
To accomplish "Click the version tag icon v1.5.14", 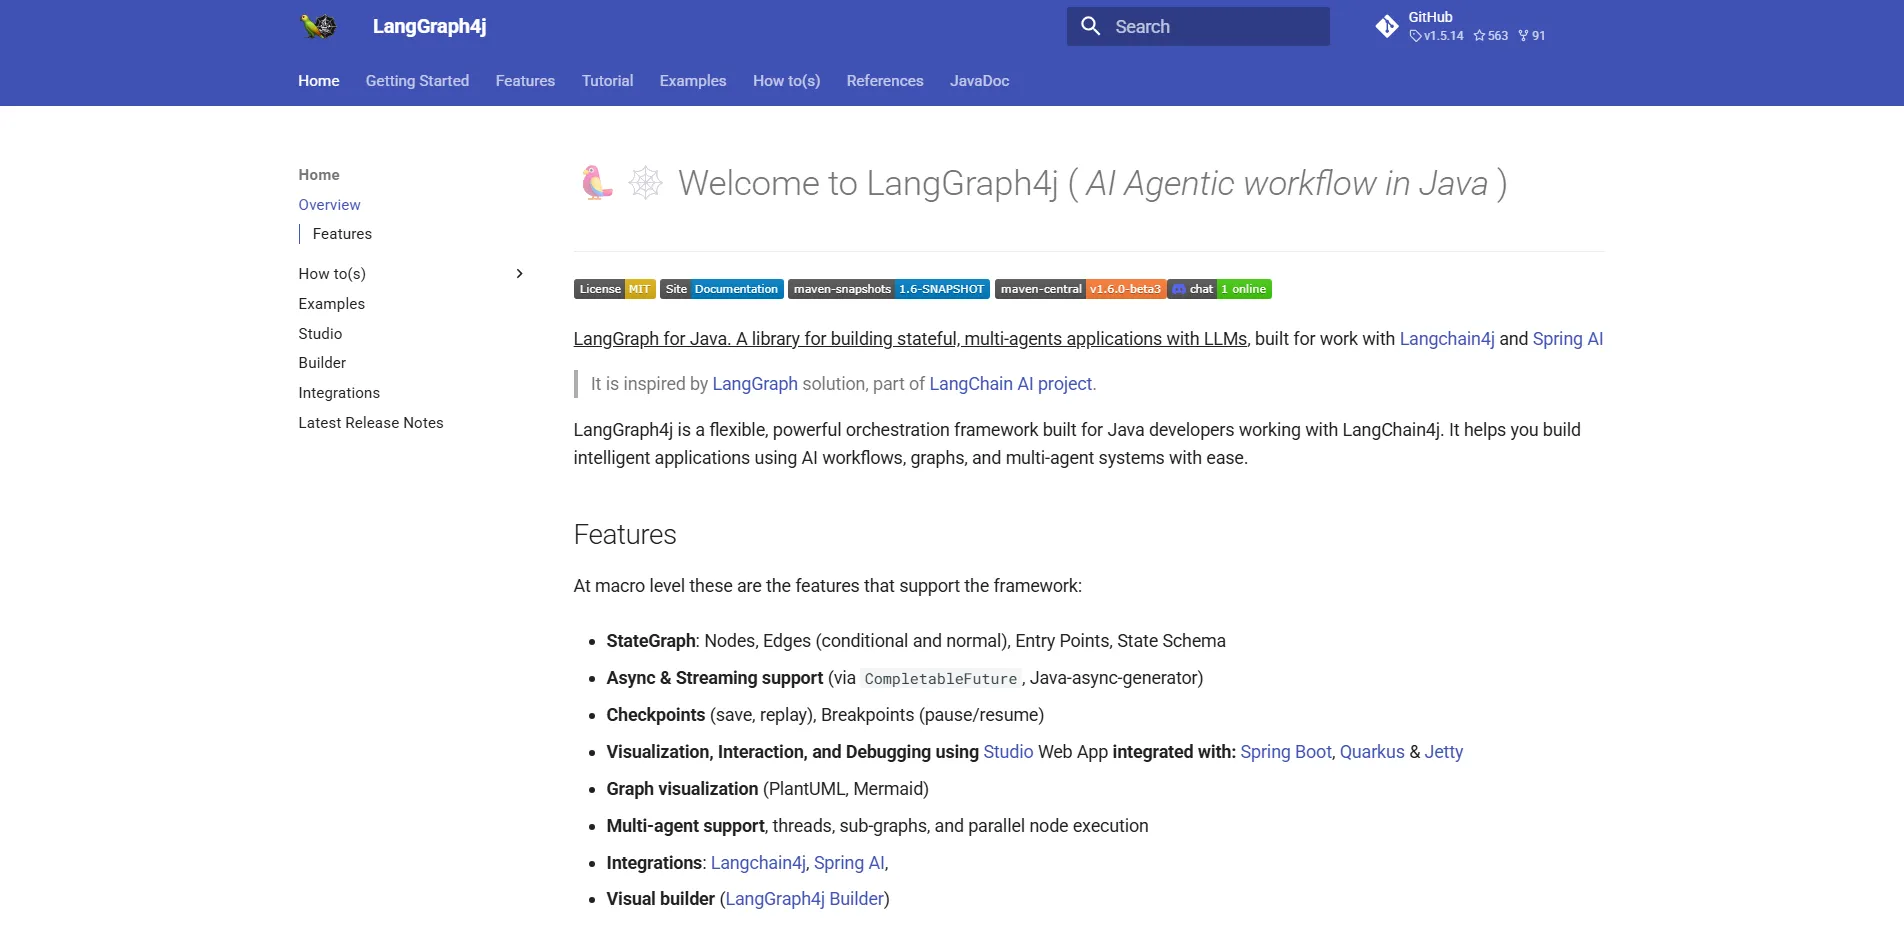I will (1414, 35).
